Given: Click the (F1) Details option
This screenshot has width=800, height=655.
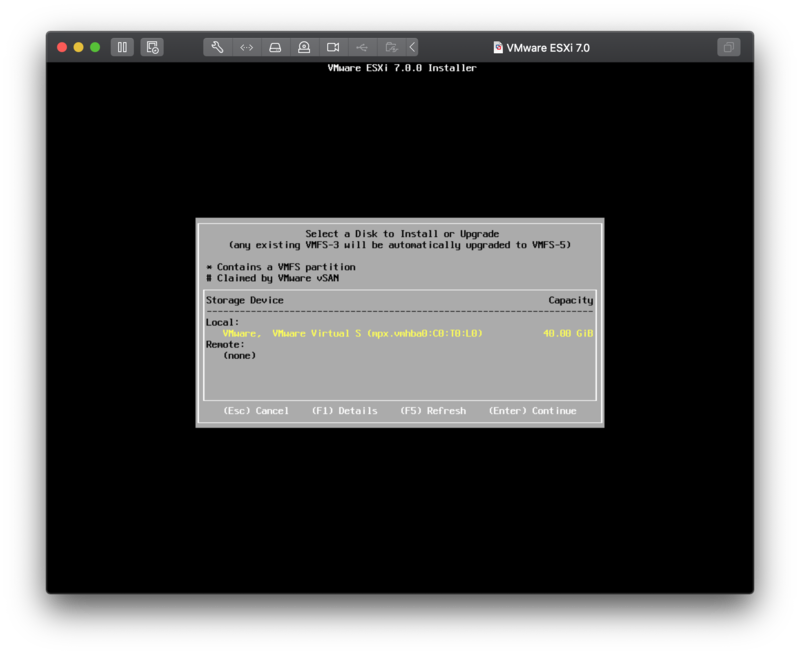Looking at the screenshot, I should (x=345, y=411).
